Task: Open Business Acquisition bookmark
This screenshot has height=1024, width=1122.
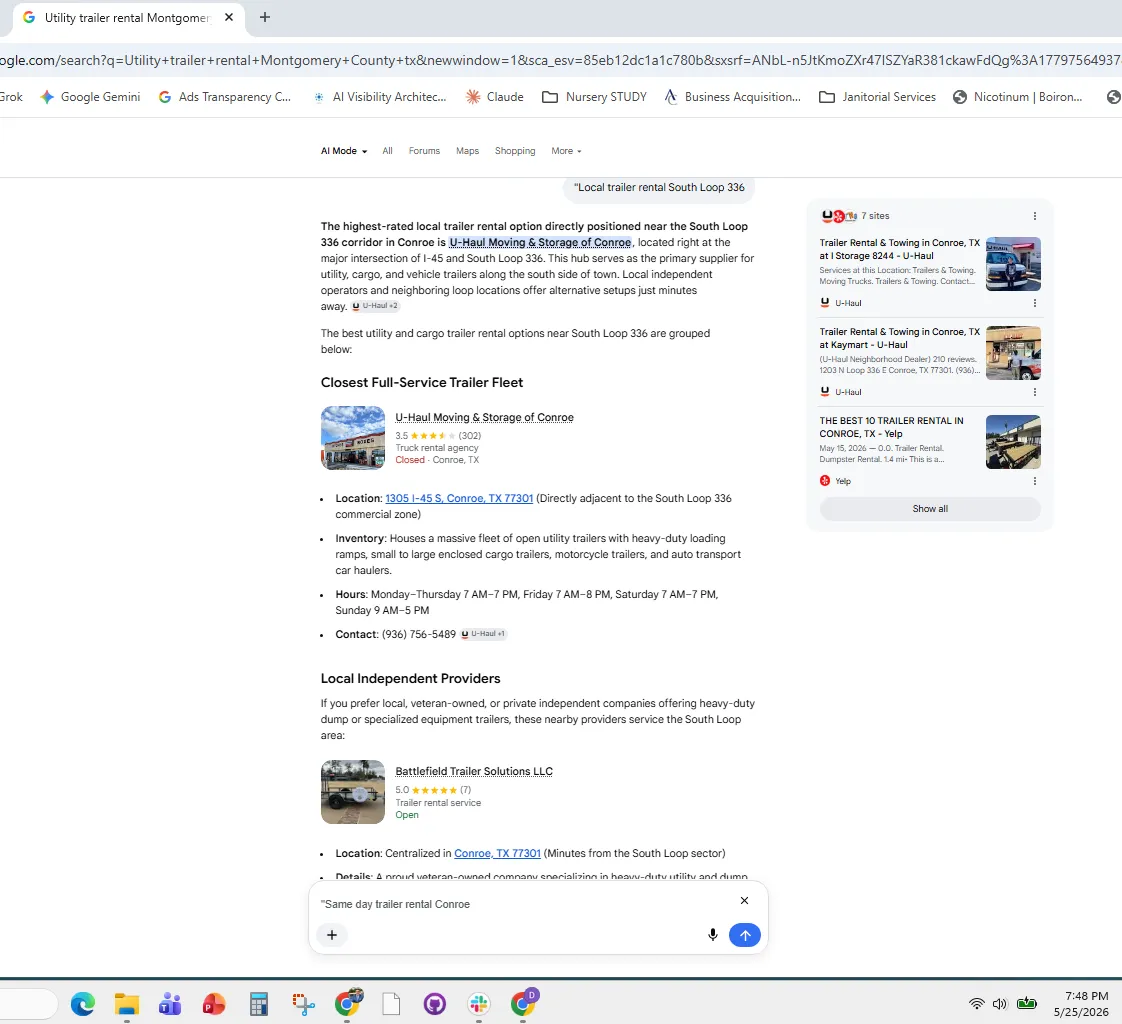Action: (732, 97)
